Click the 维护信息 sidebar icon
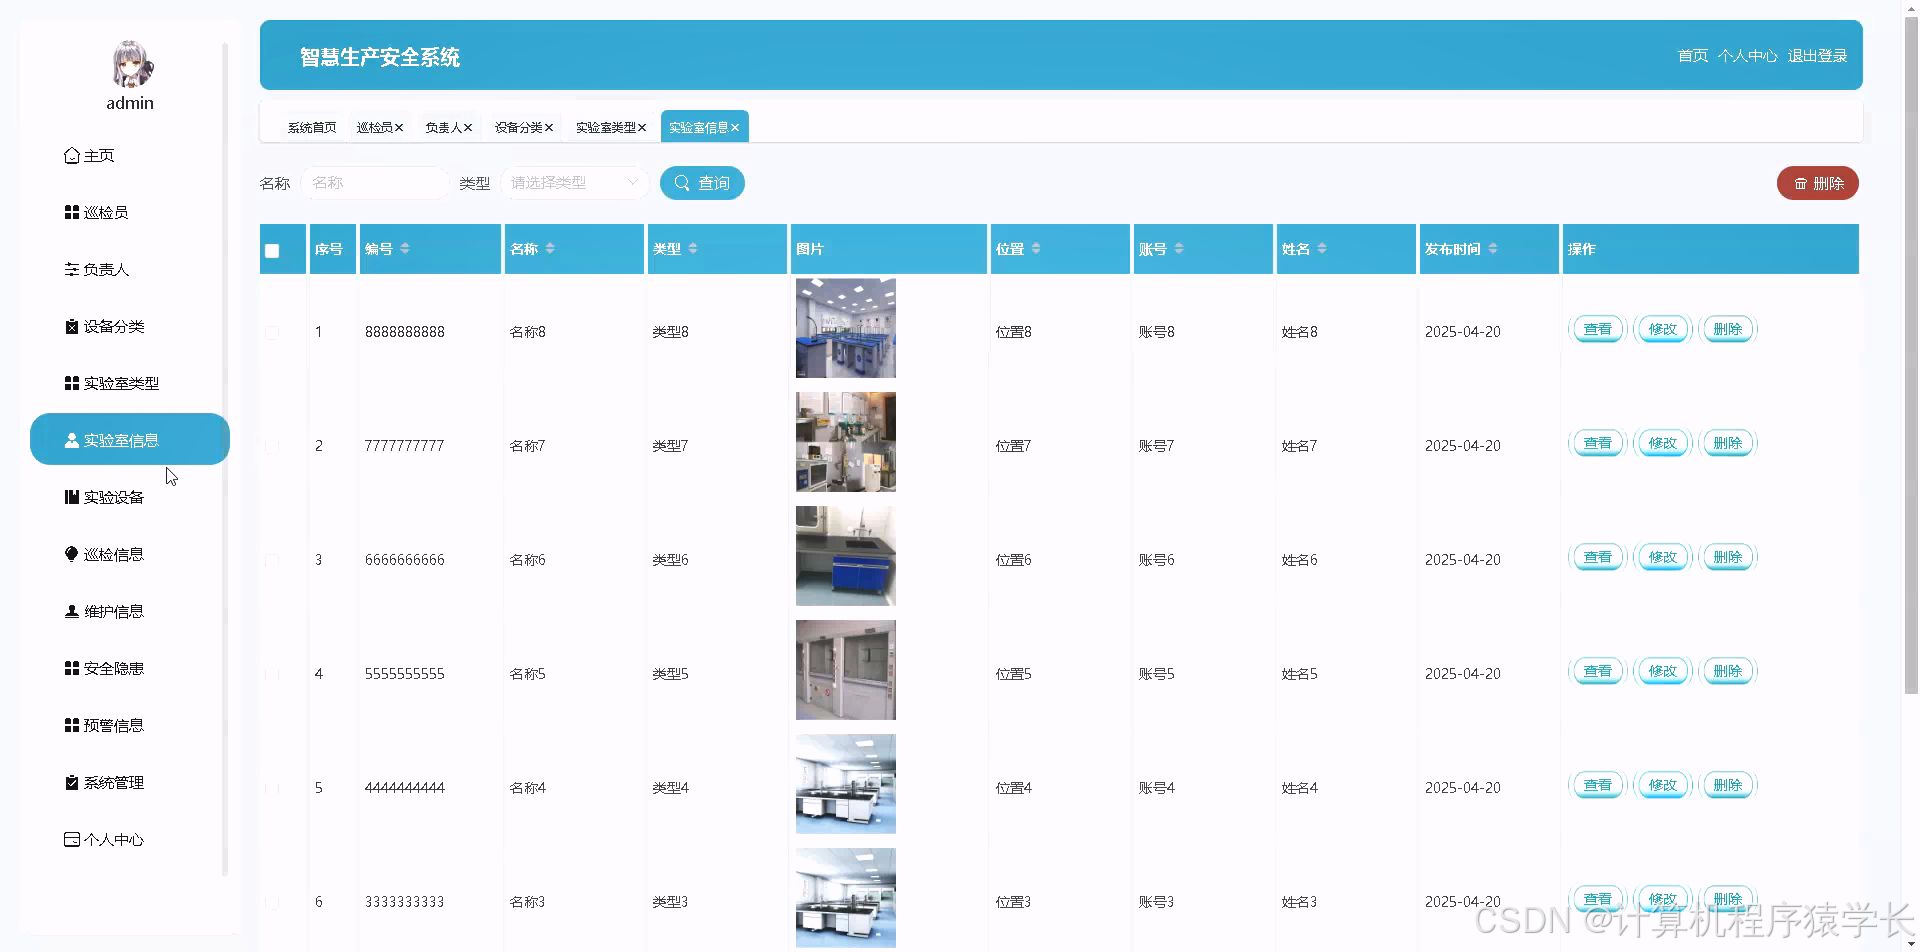 pos(71,612)
